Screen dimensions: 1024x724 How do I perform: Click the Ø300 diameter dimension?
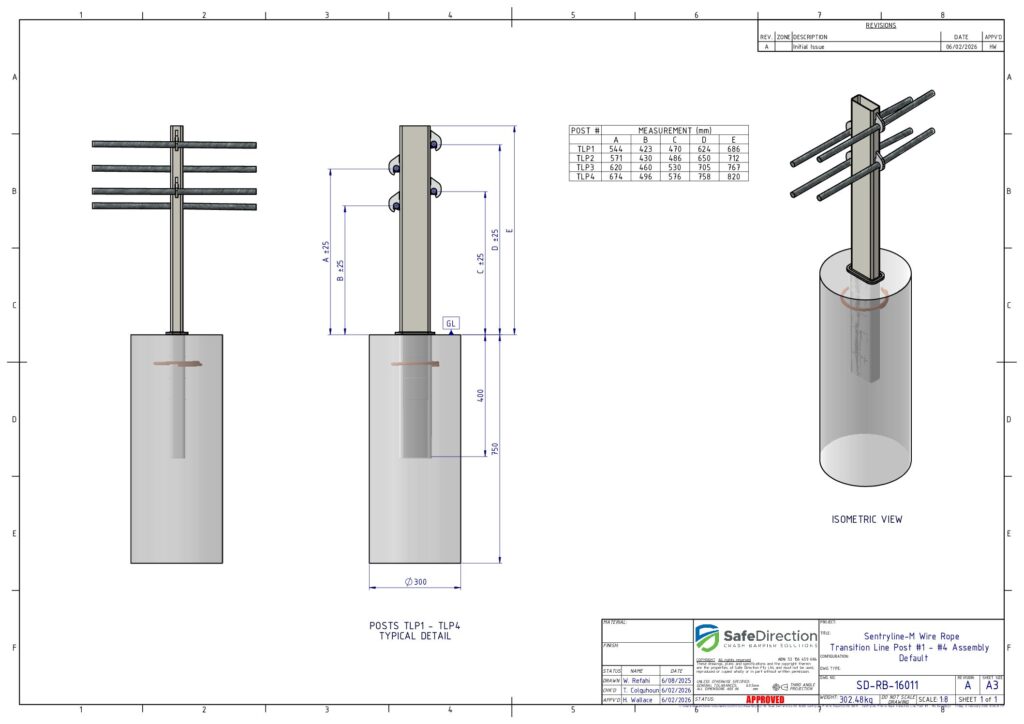415,582
